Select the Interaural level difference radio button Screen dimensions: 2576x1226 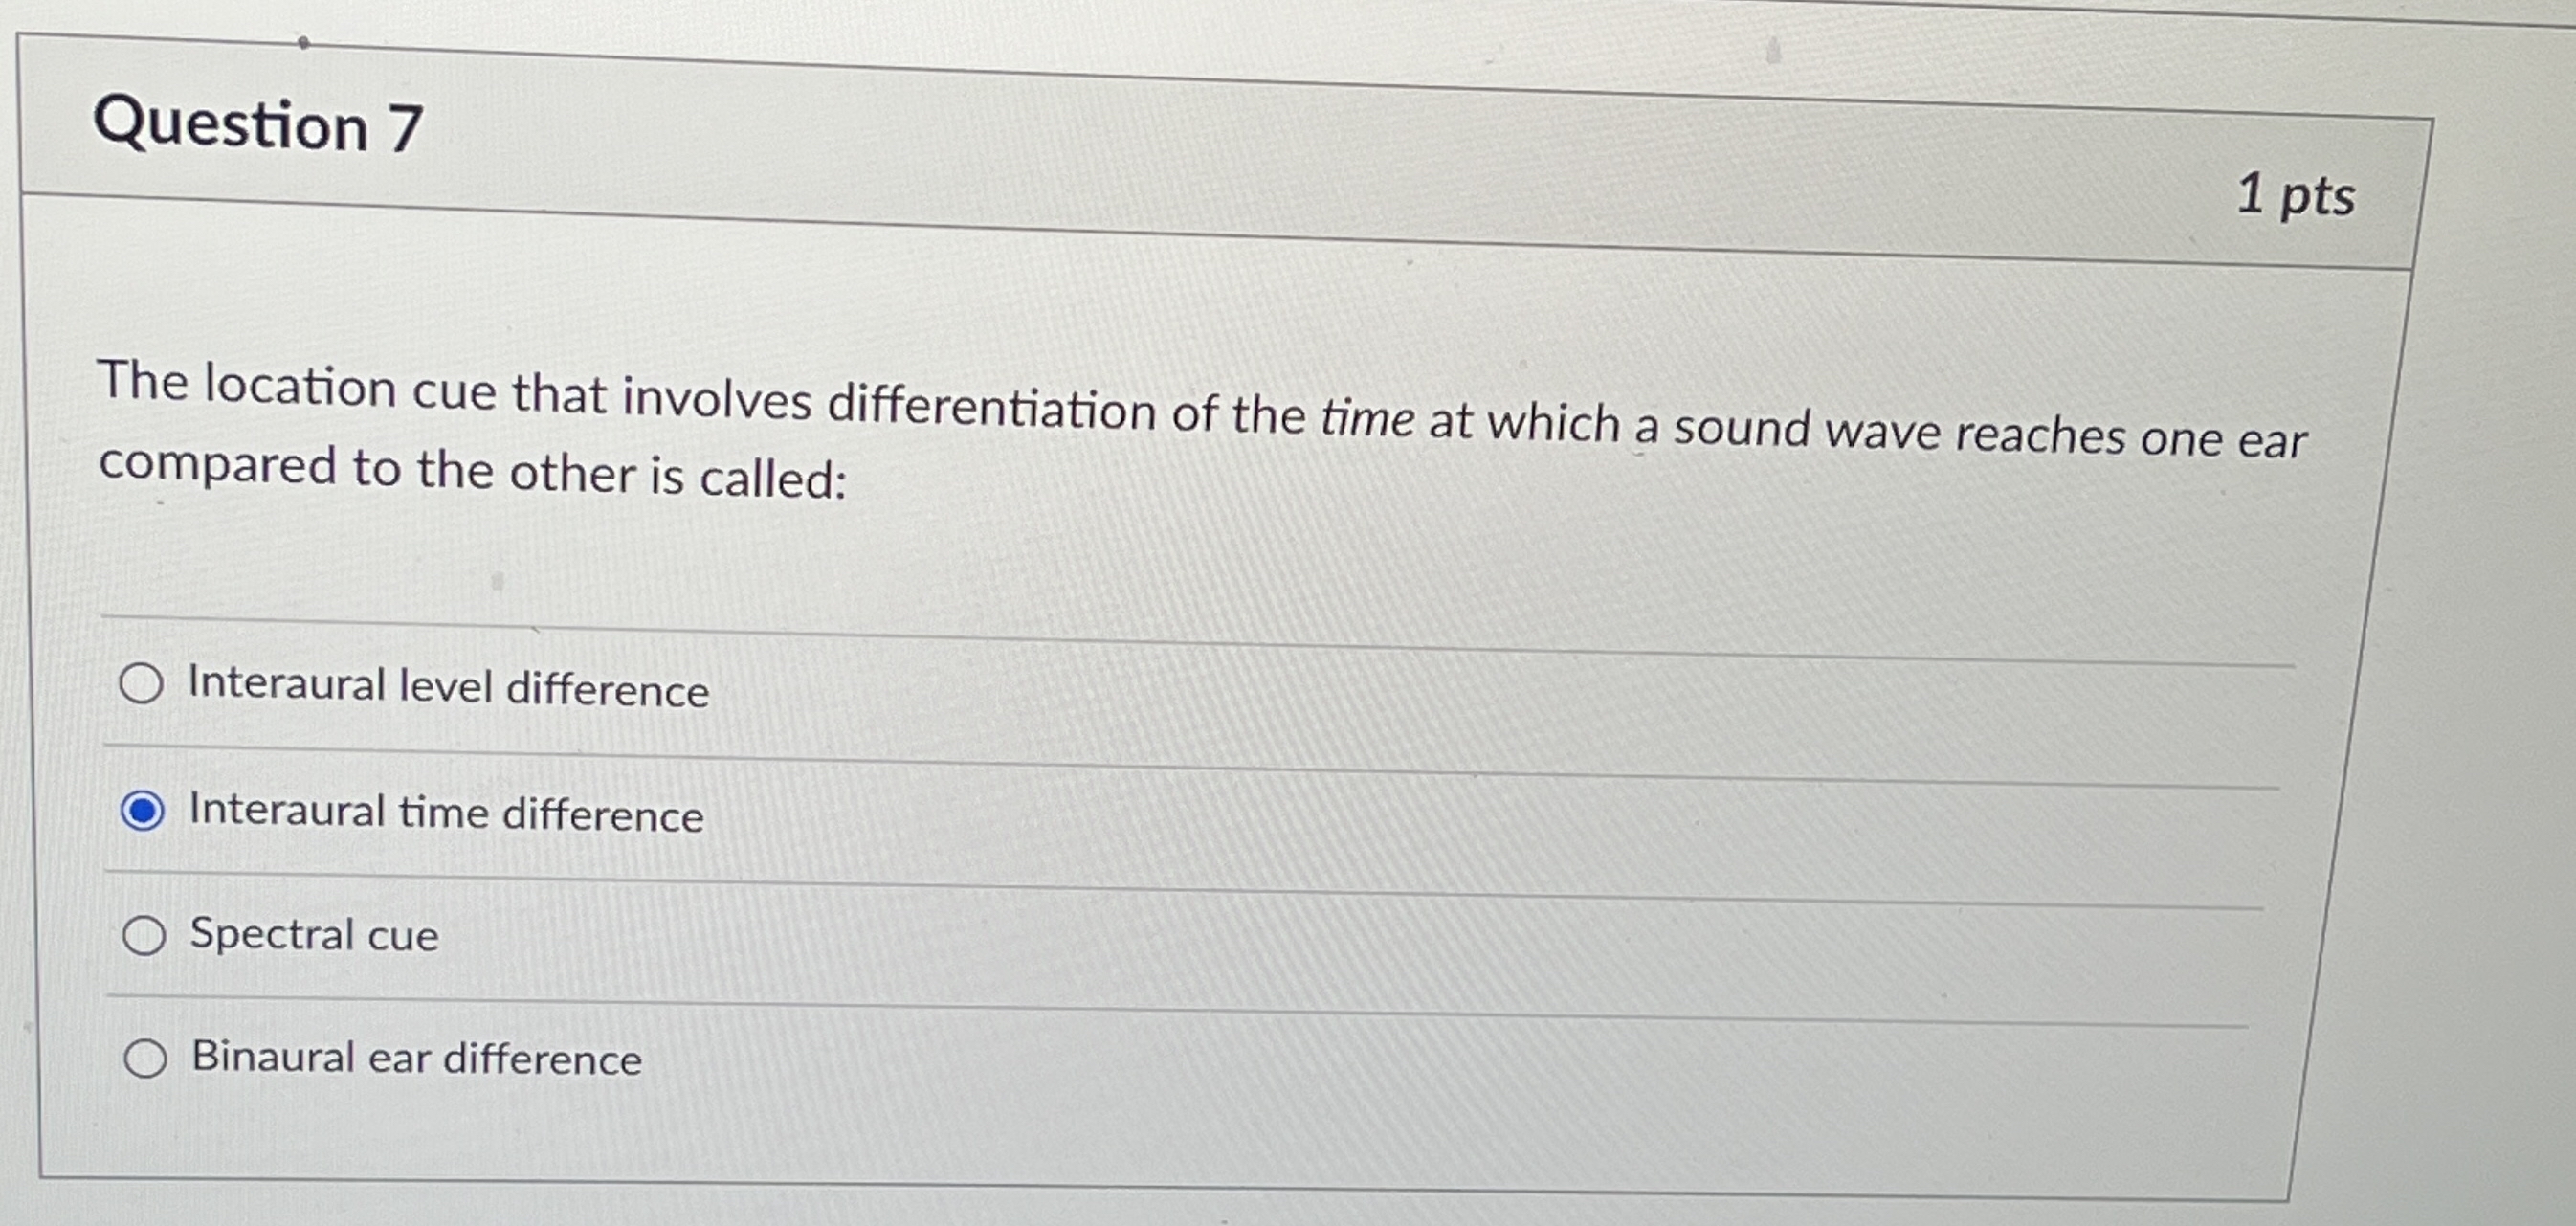[144, 685]
